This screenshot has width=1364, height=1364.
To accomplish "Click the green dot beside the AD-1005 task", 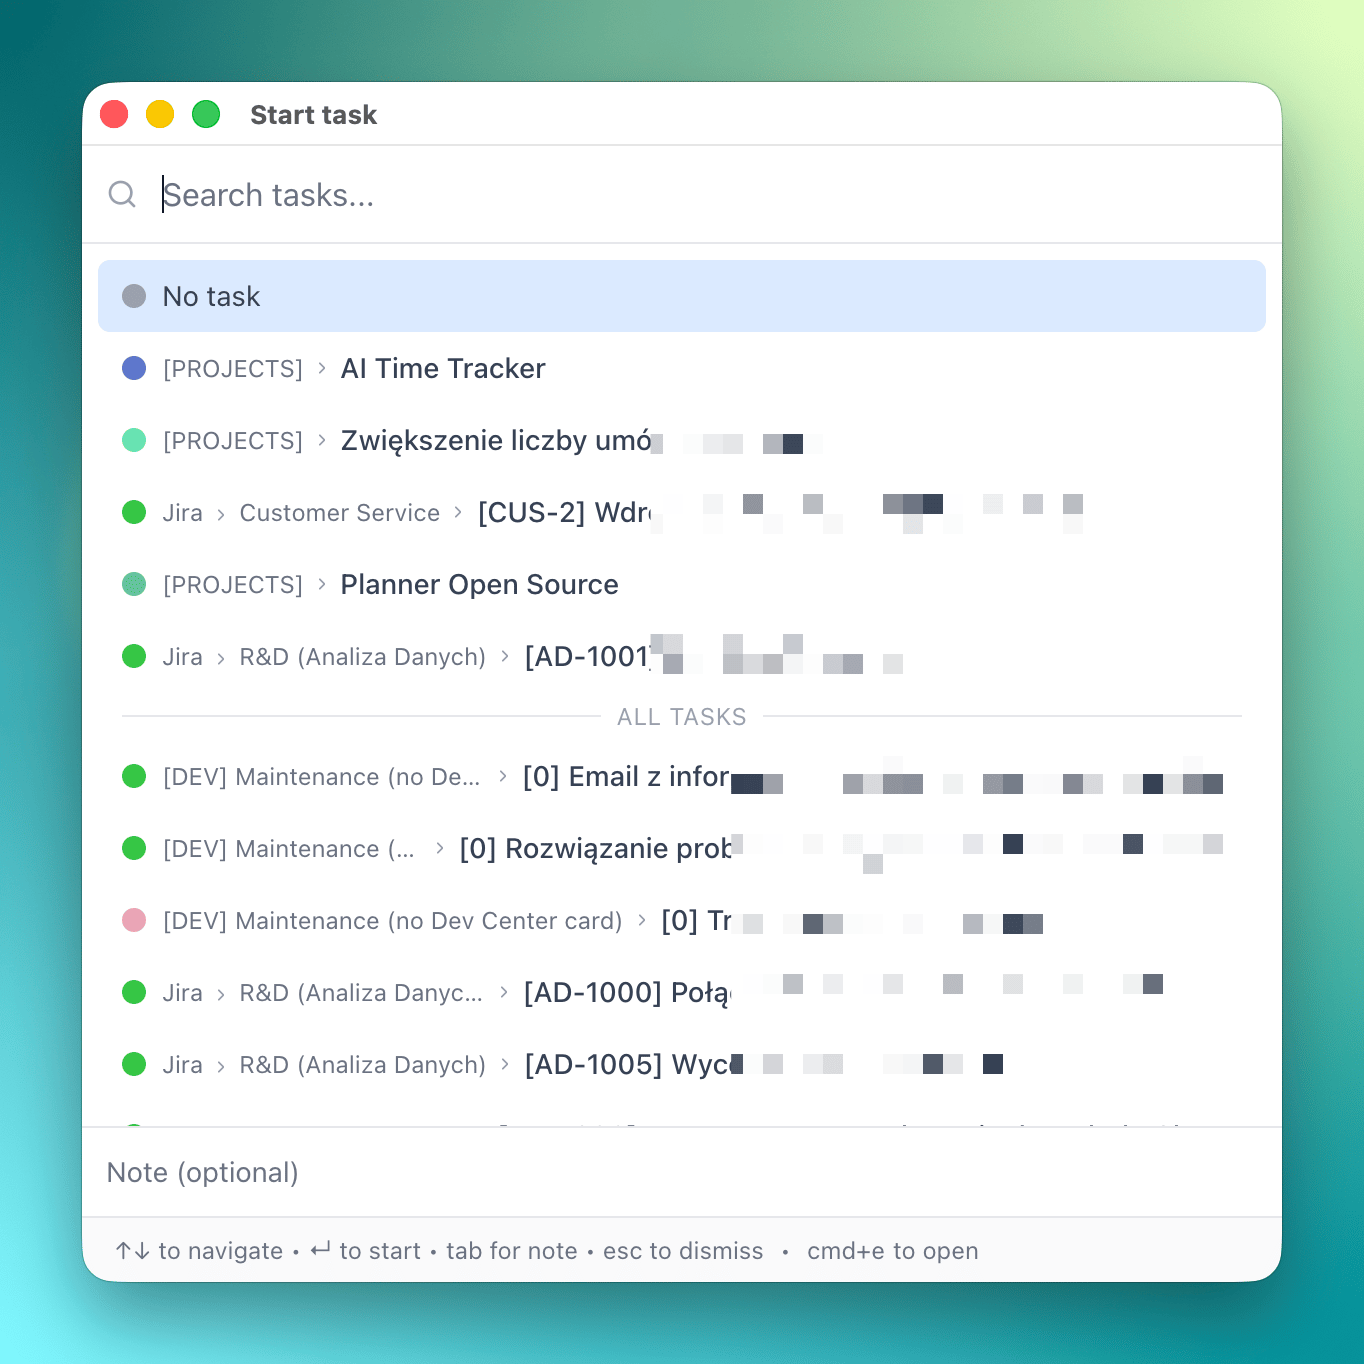I will (x=134, y=1064).
